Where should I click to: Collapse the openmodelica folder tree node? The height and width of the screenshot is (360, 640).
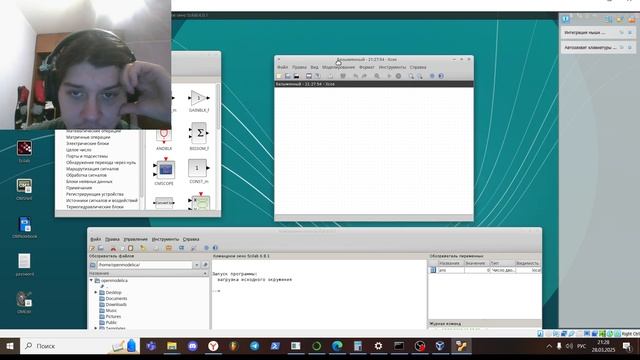(x=91, y=281)
